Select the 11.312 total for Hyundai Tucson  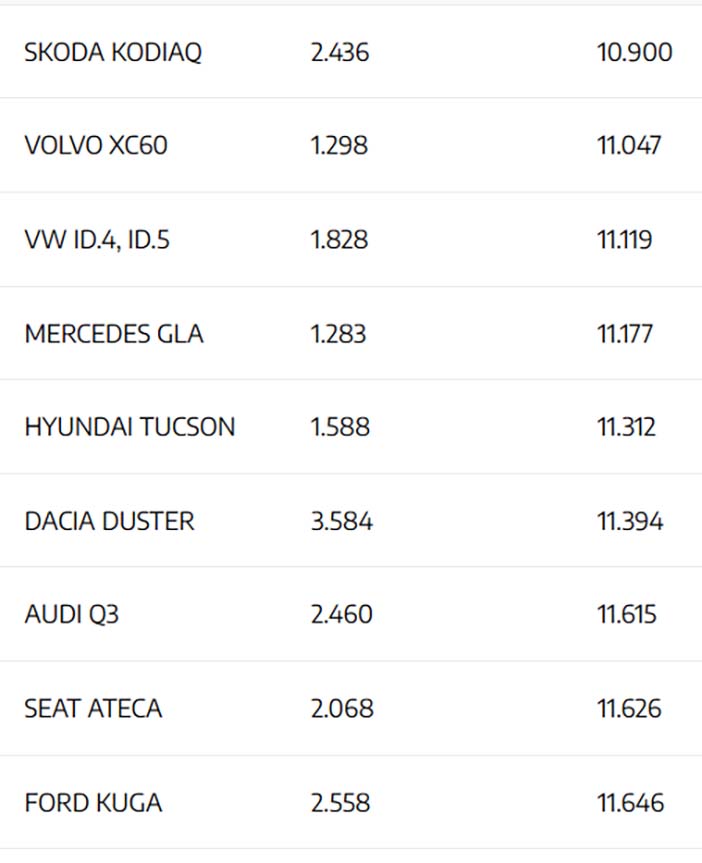click(627, 427)
